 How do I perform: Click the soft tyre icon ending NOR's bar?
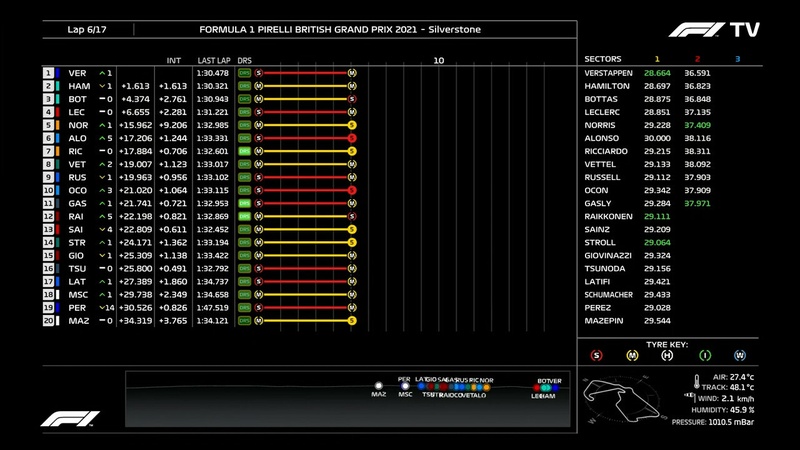(352, 125)
